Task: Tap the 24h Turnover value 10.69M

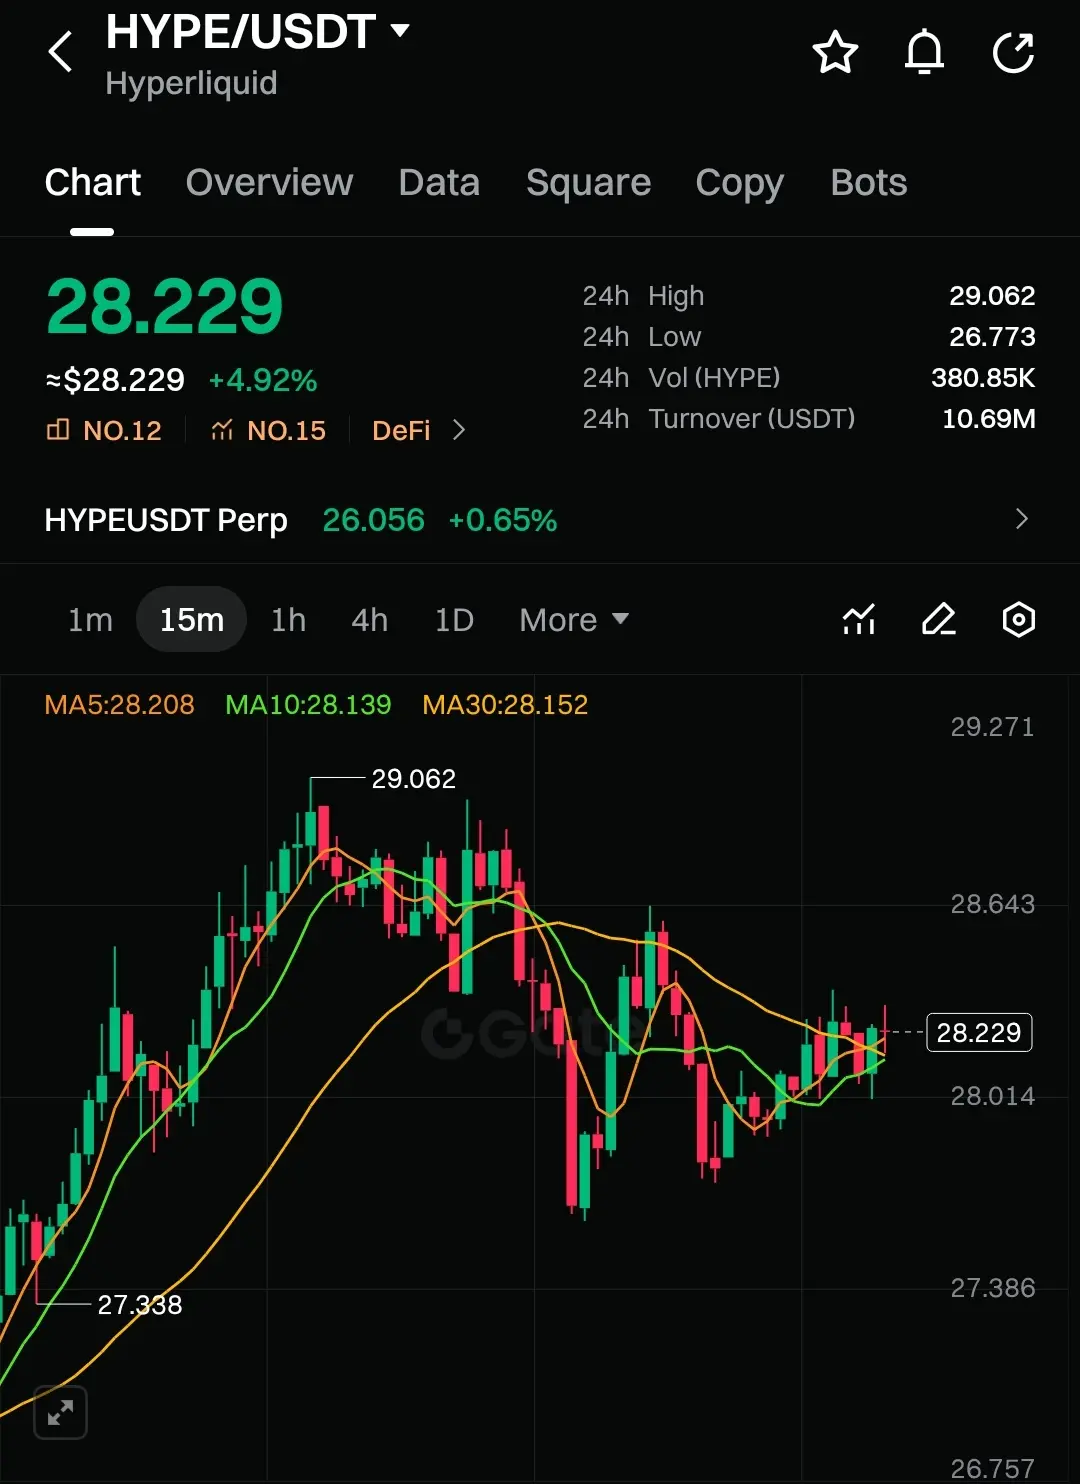Action: click(x=989, y=419)
